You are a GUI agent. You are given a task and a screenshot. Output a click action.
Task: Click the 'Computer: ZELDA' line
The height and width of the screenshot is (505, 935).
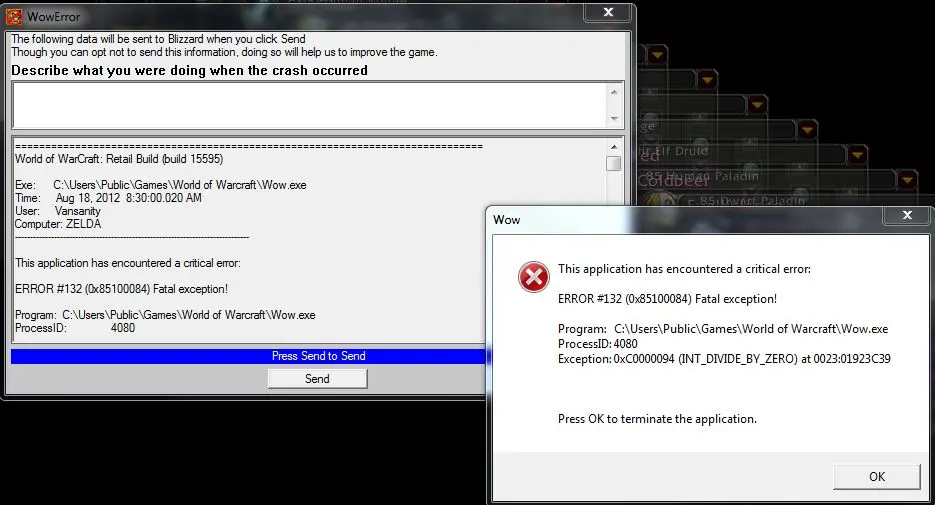coord(58,224)
